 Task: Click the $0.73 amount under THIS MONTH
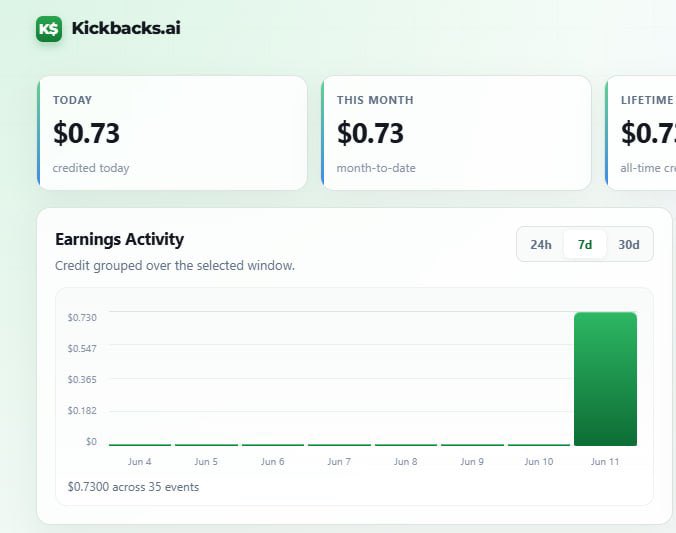pos(370,133)
